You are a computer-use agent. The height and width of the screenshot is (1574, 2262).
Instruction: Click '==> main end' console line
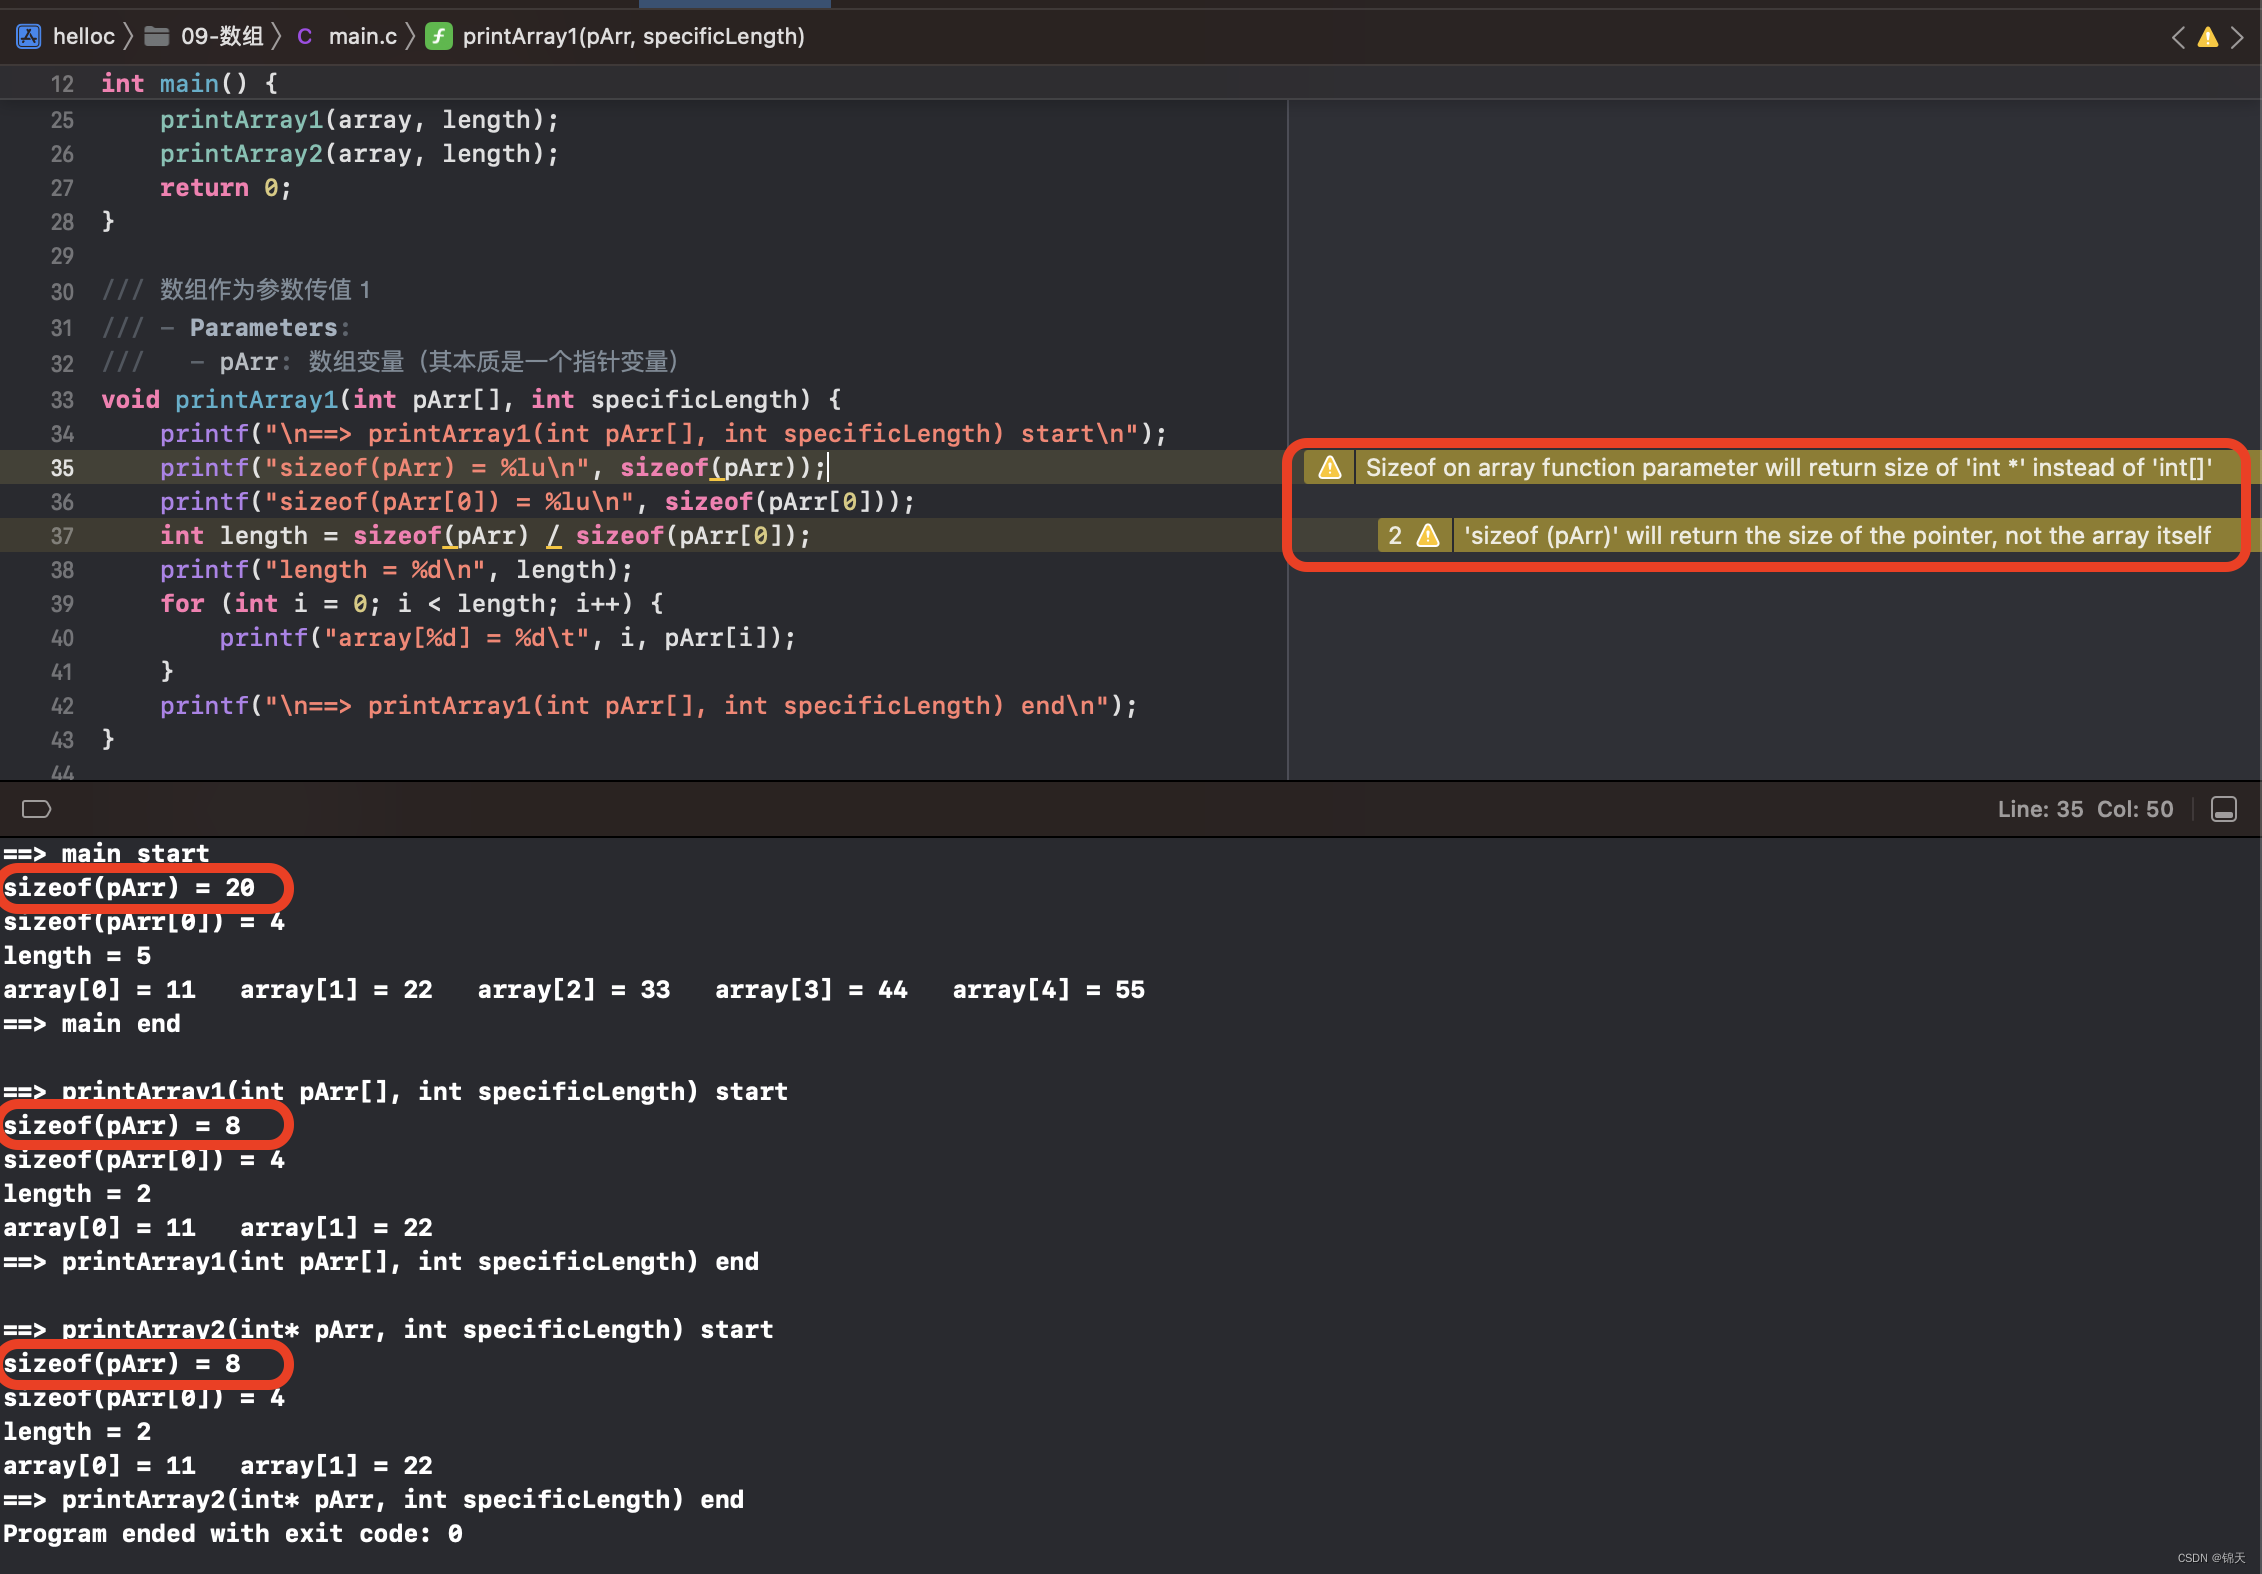(92, 1024)
